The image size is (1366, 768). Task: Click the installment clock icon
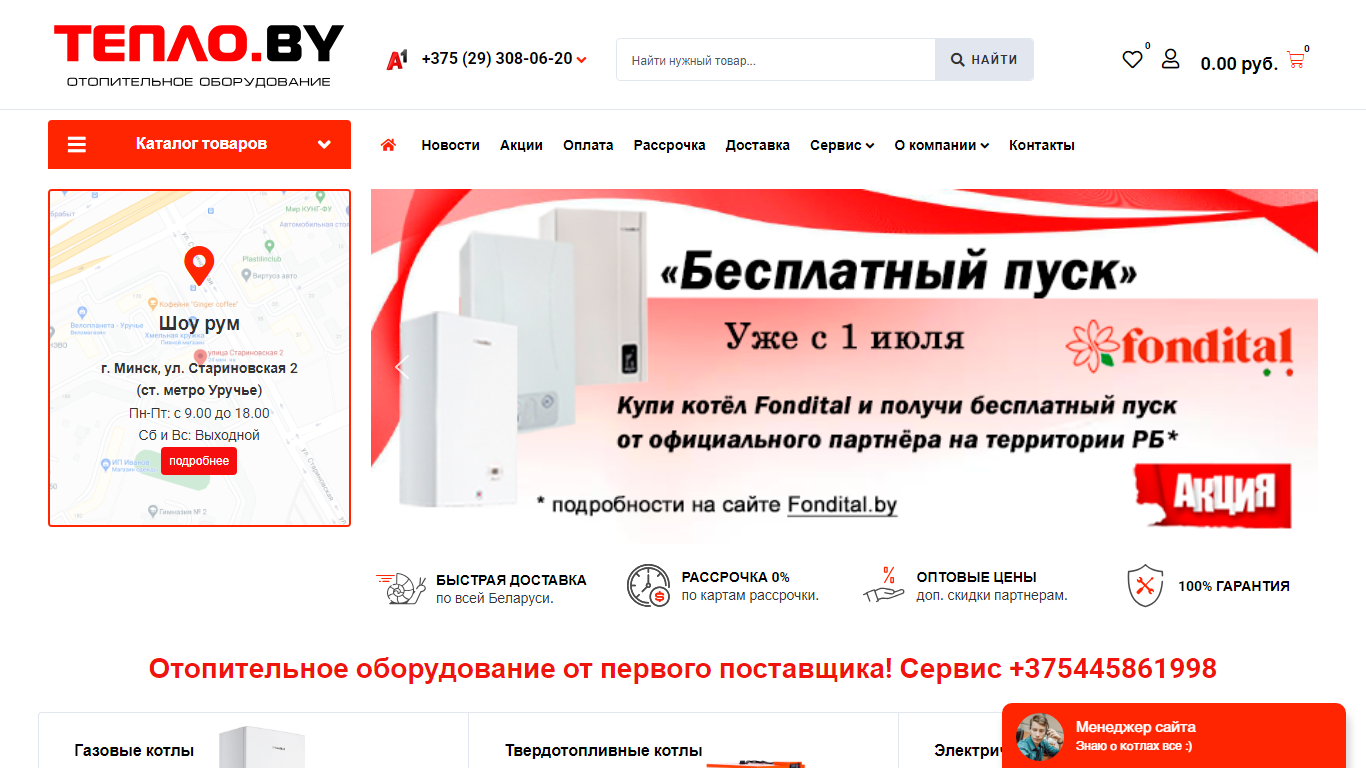click(x=648, y=586)
